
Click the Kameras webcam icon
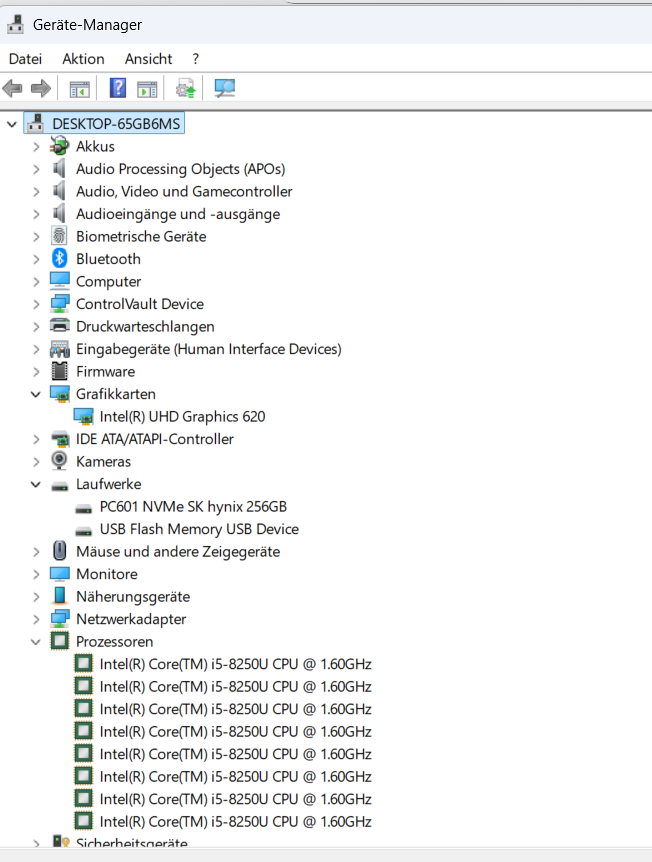[x=59, y=461]
